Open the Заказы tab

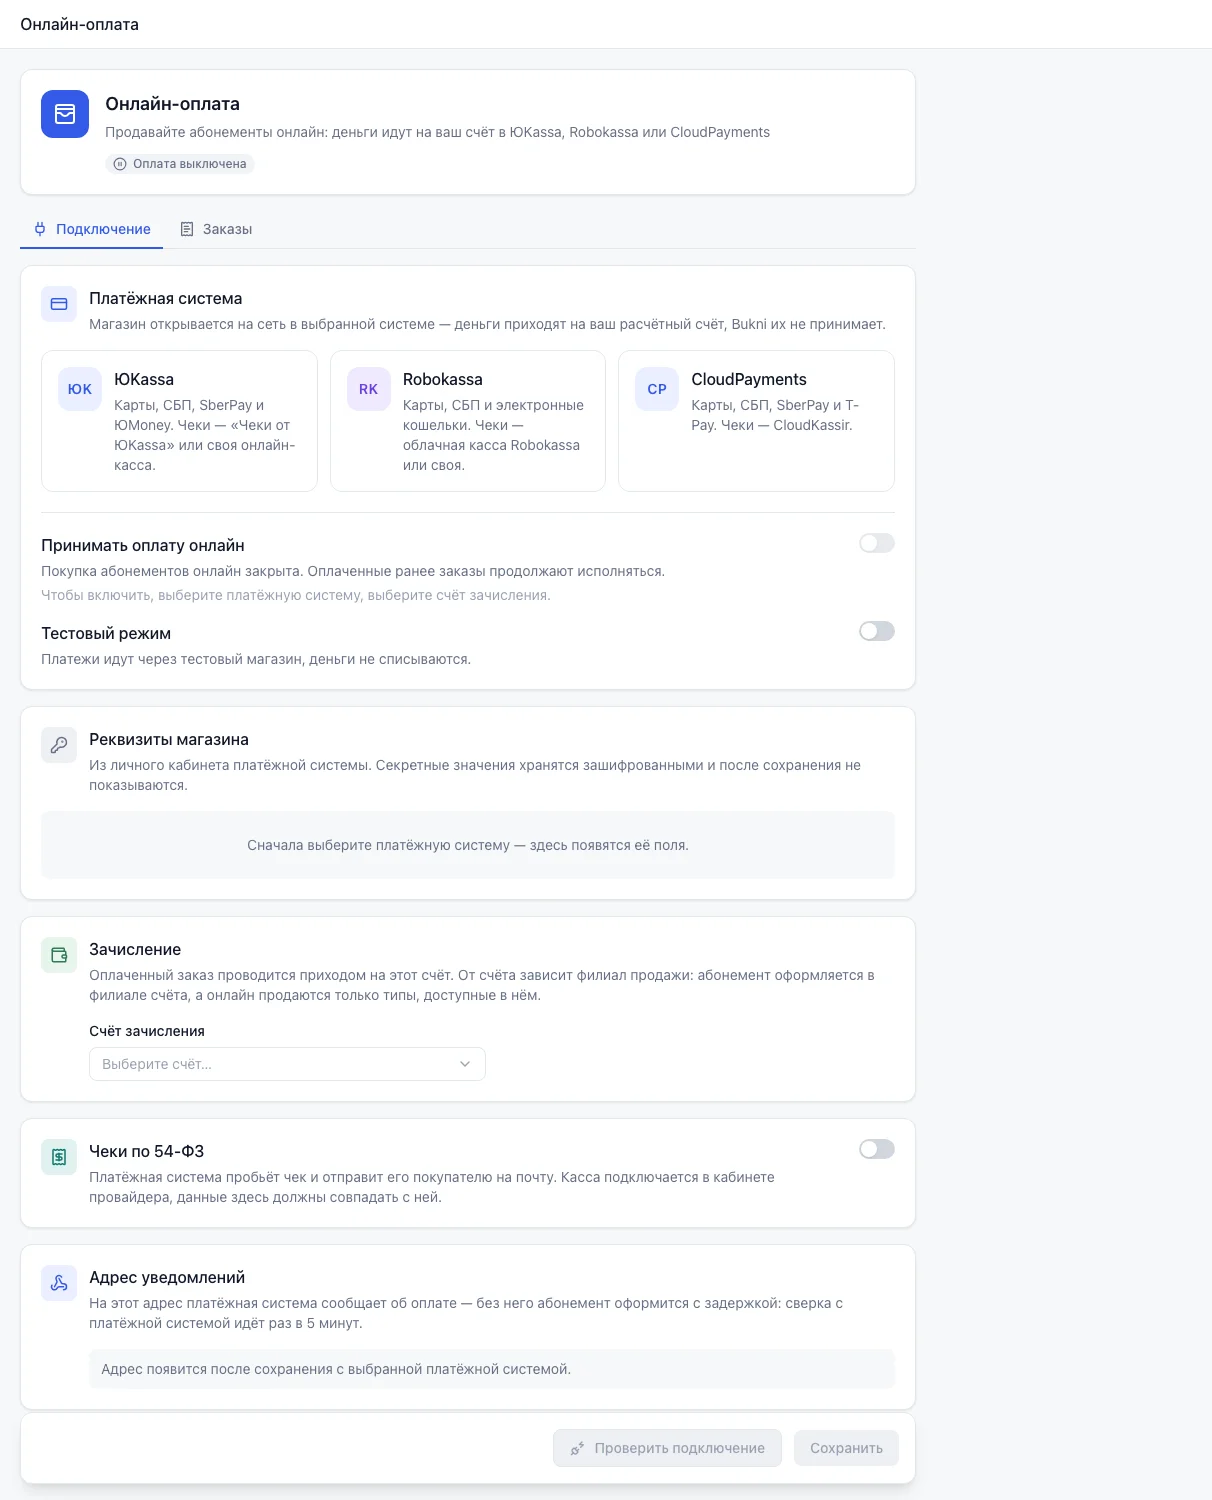pos(216,229)
